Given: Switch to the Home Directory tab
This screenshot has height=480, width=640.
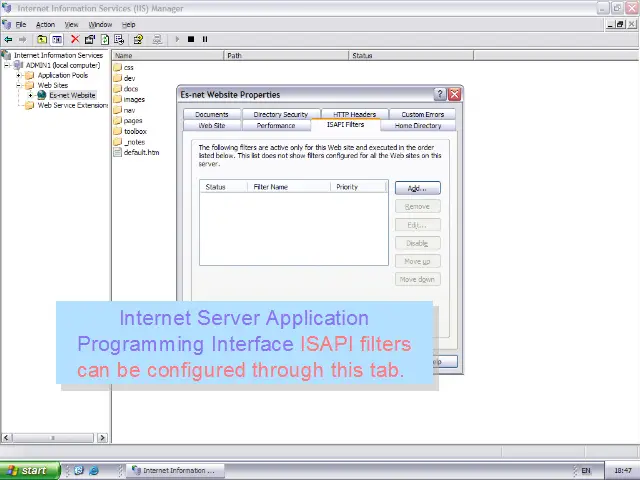Looking at the screenshot, I should click(418, 125).
